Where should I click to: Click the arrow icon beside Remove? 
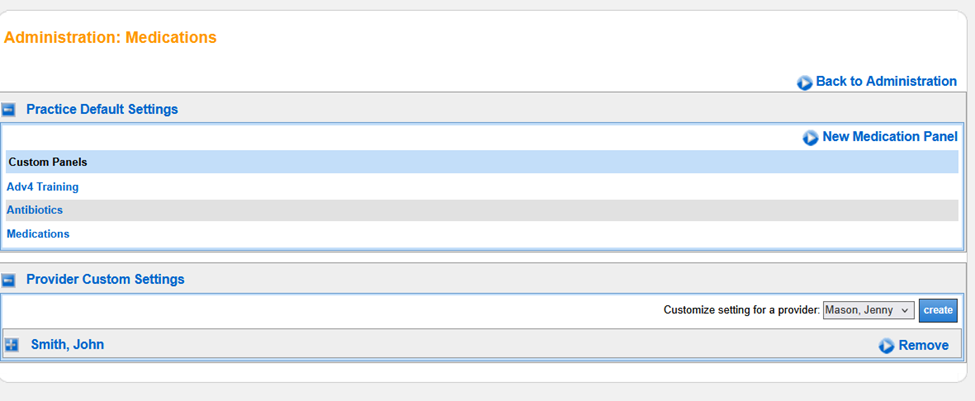pyautogui.click(x=886, y=346)
